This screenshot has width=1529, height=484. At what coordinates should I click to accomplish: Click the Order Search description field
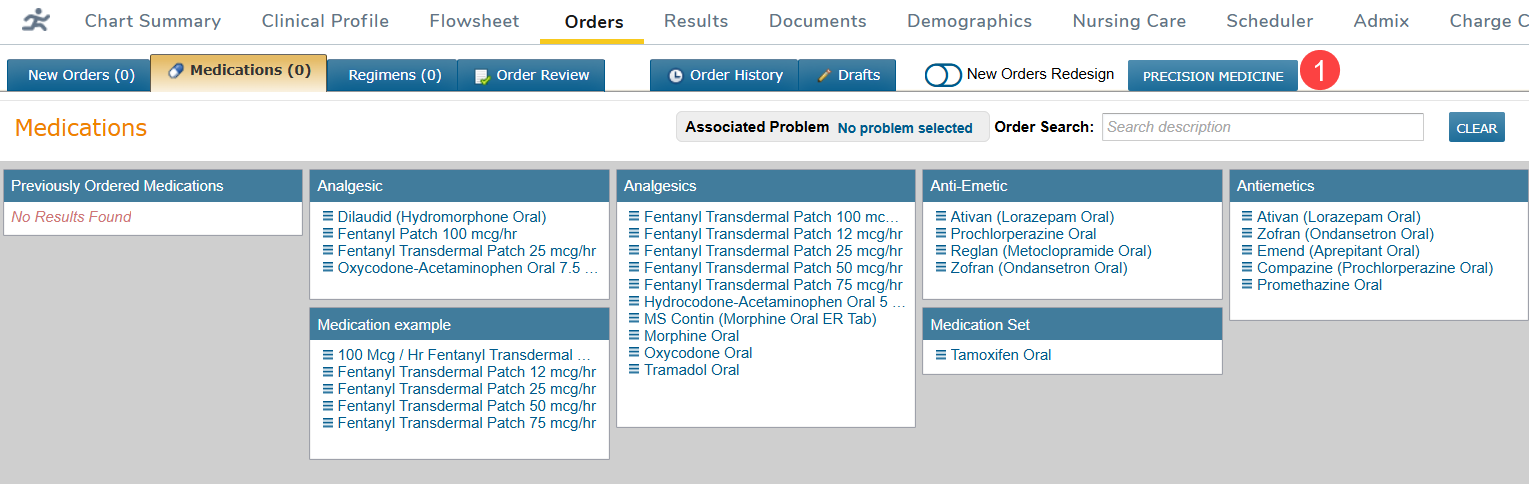pyautogui.click(x=1262, y=127)
